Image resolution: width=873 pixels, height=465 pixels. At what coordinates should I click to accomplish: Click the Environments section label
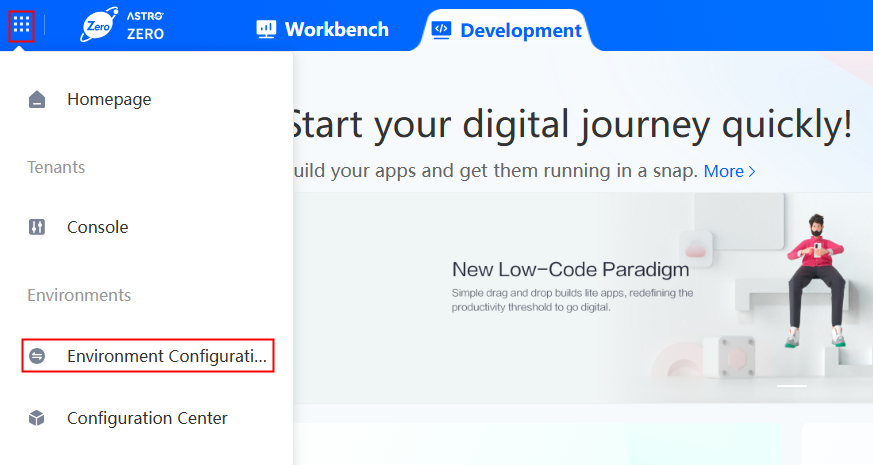[x=79, y=295]
